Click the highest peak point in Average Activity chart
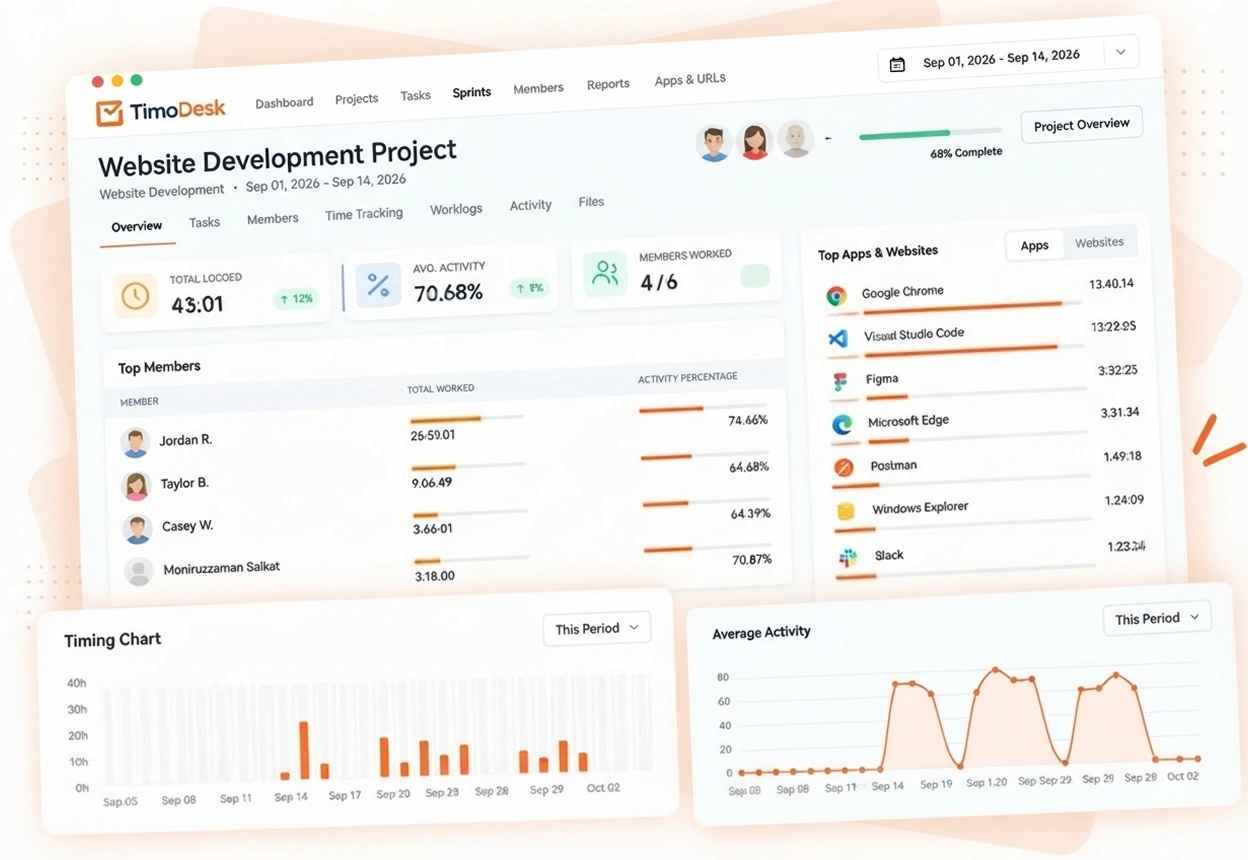 pos(995,669)
